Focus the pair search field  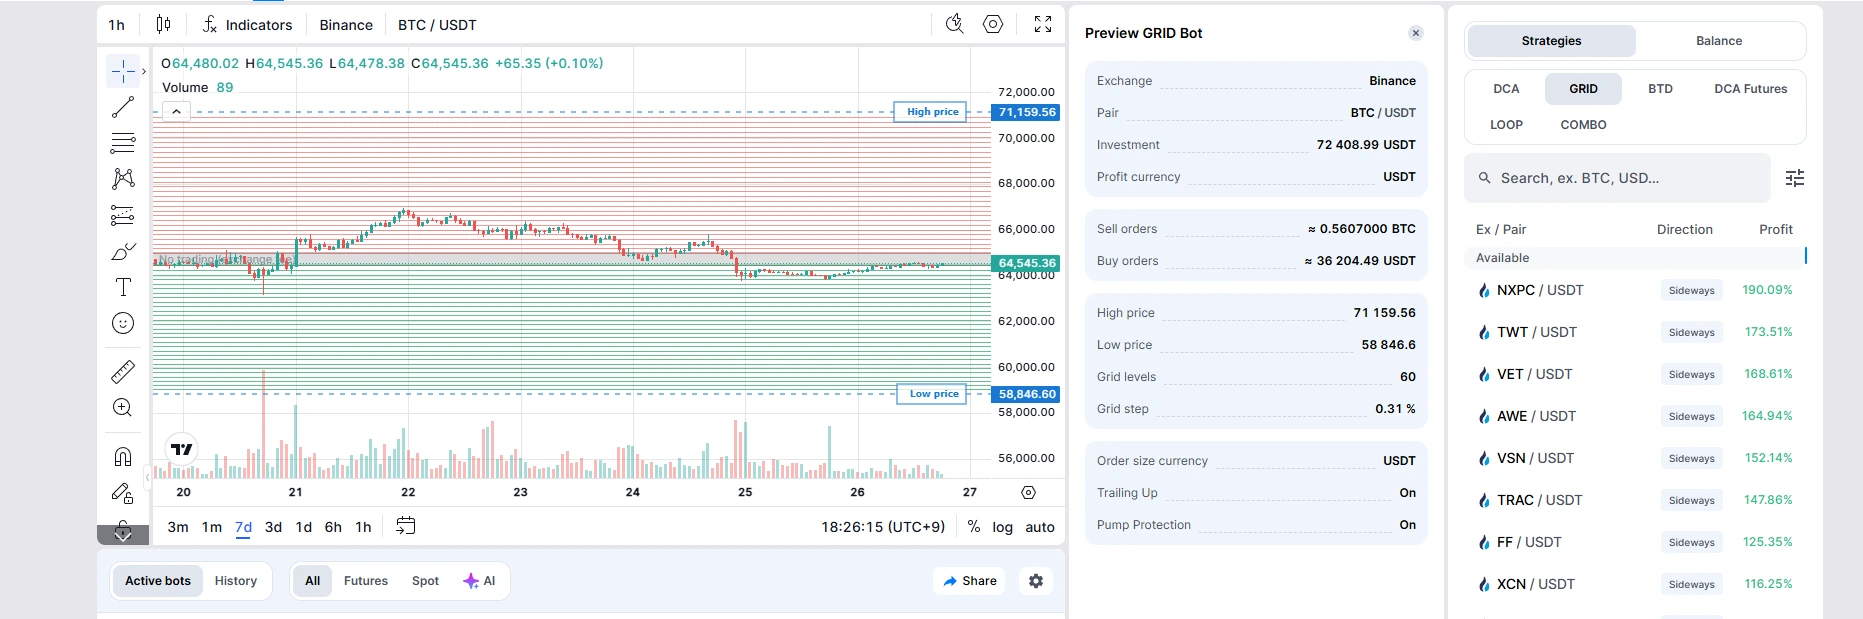pyautogui.click(x=1617, y=178)
